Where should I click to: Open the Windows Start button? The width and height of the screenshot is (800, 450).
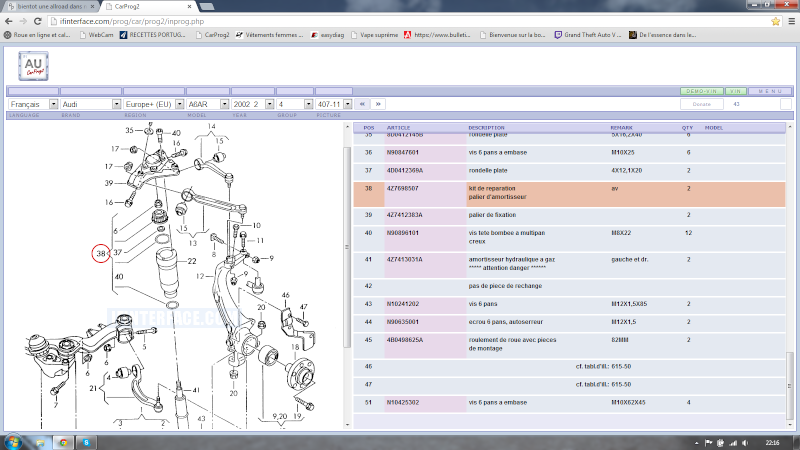(15, 441)
